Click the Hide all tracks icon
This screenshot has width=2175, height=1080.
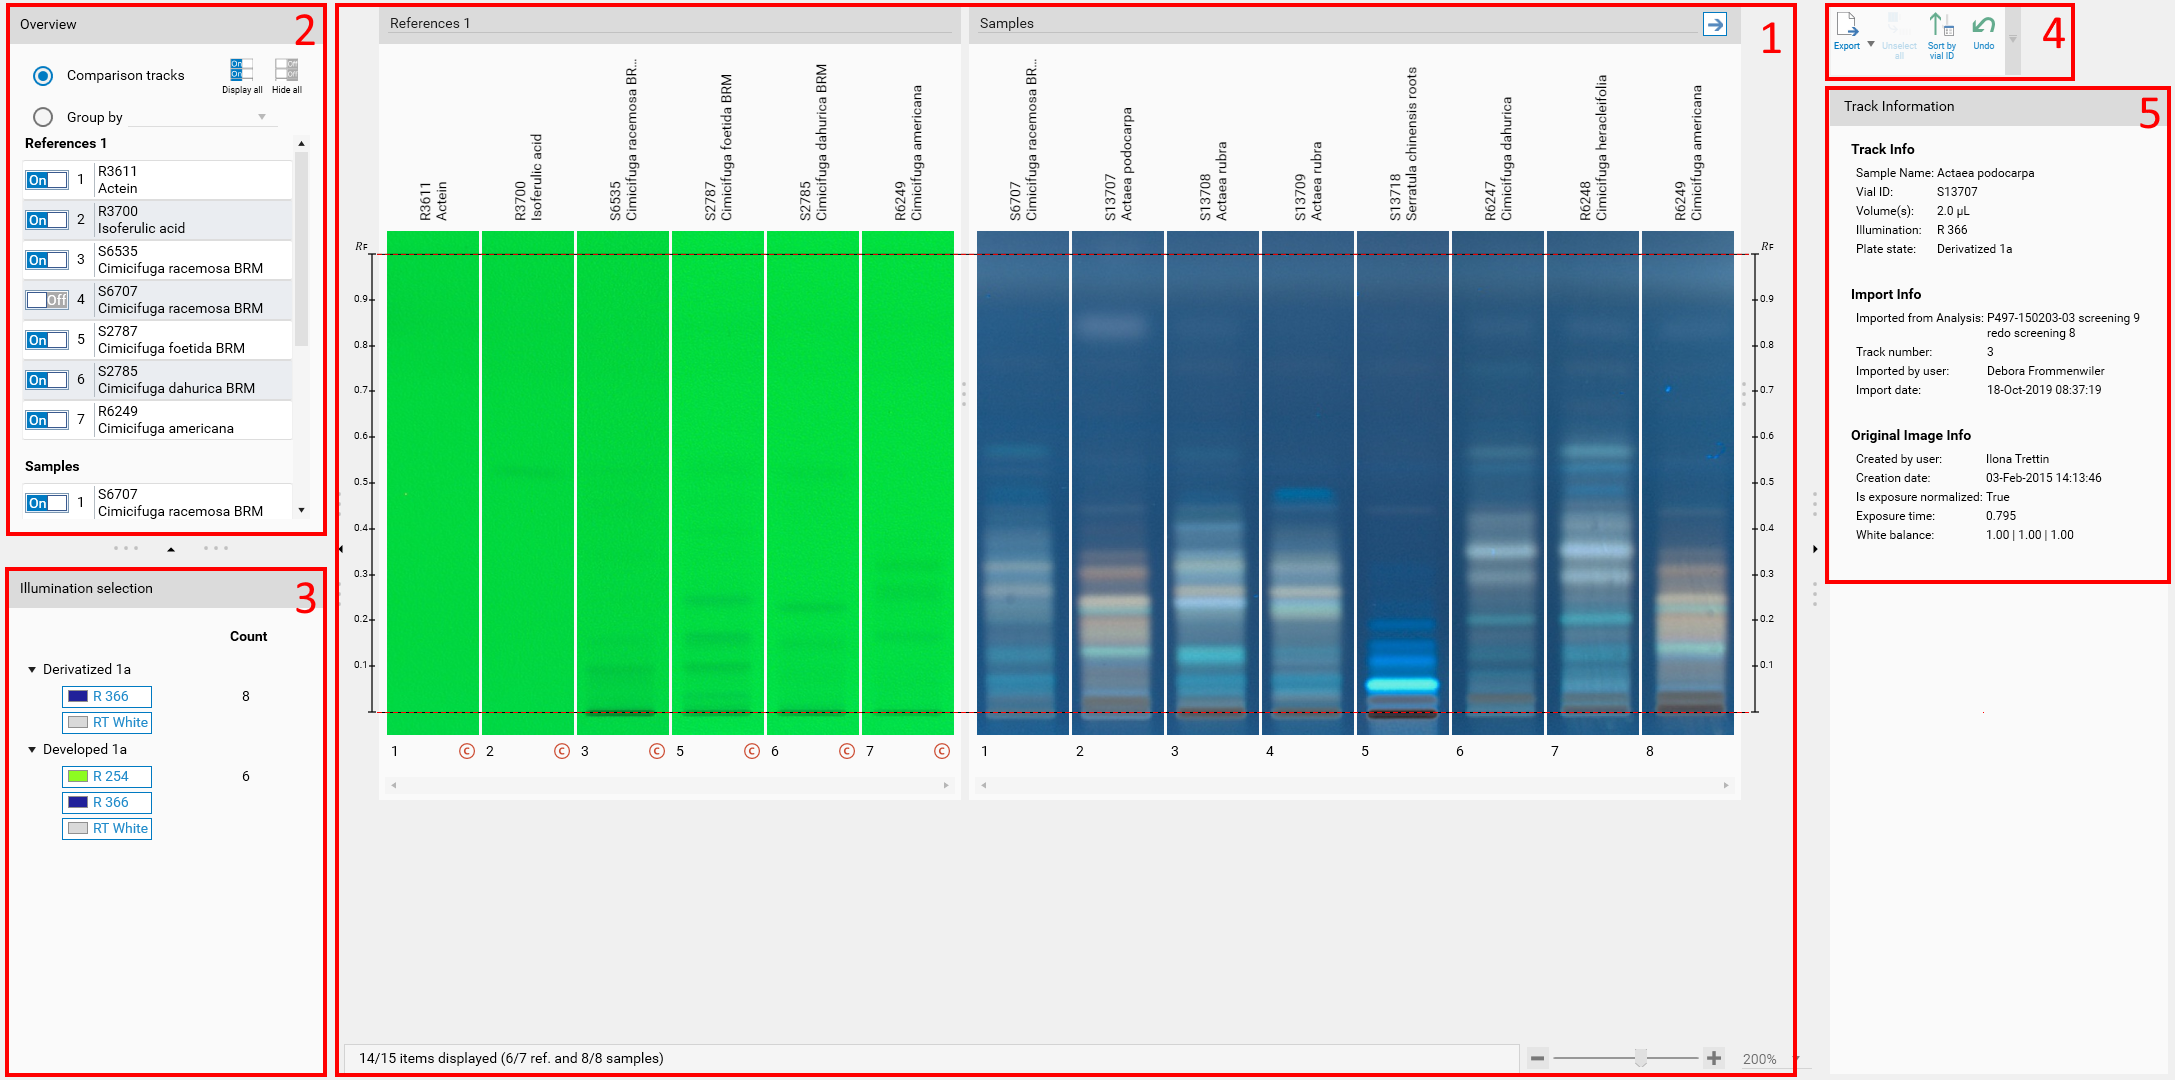pyautogui.click(x=286, y=70)
